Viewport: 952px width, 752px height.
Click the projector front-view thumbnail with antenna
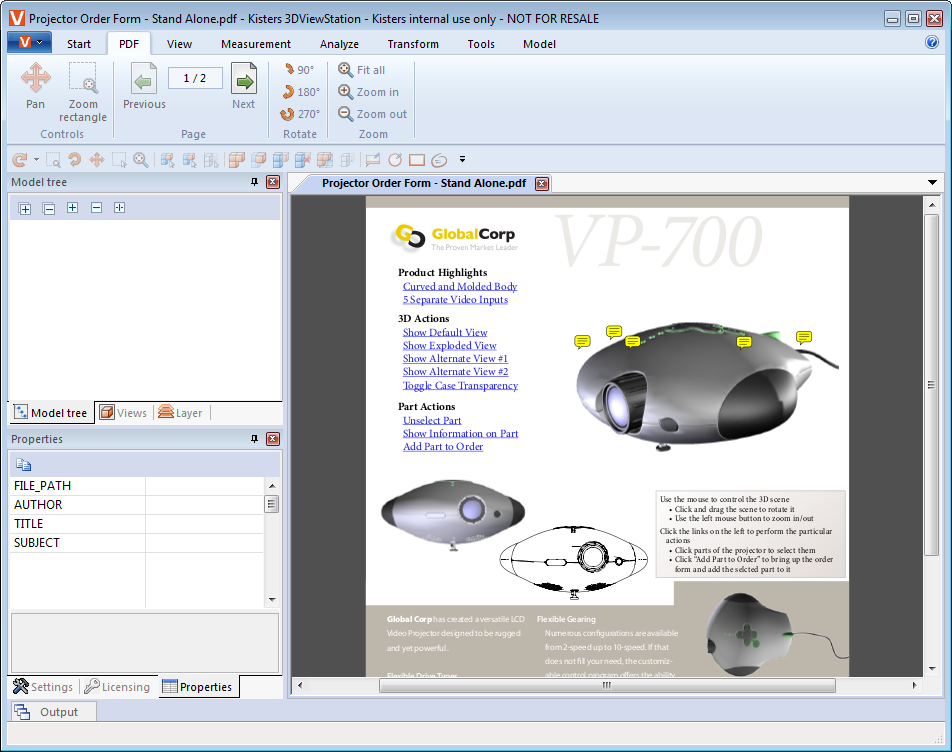tap(453, 515)
